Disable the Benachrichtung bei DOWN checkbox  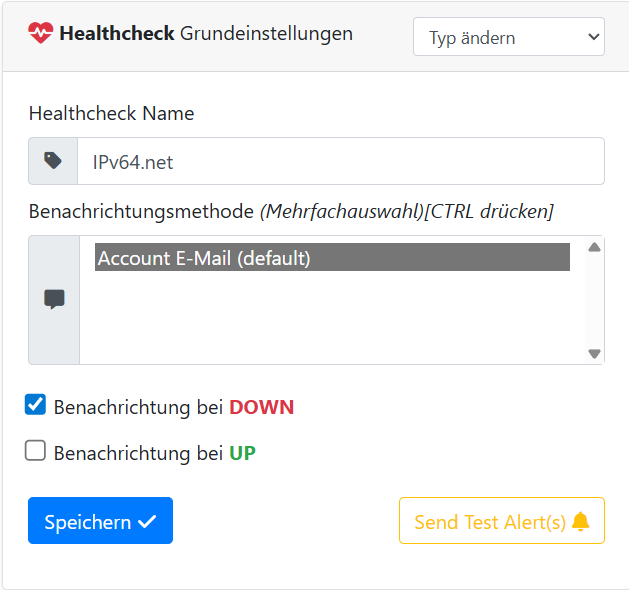36,405
